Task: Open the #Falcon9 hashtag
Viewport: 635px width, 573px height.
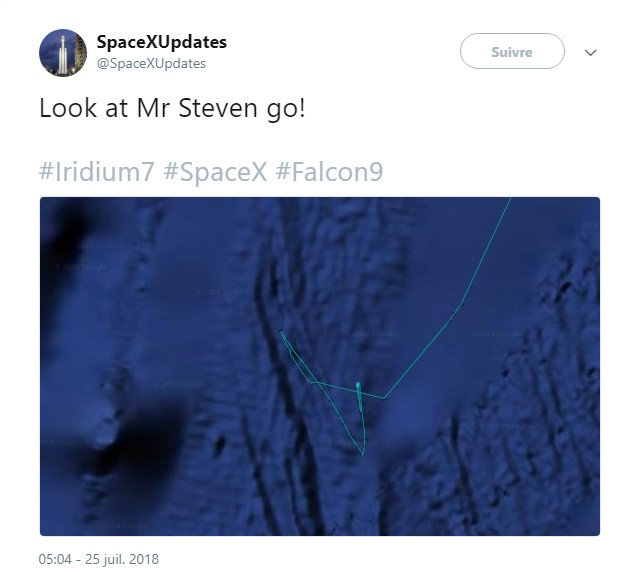Action: [x=329, y=172]
